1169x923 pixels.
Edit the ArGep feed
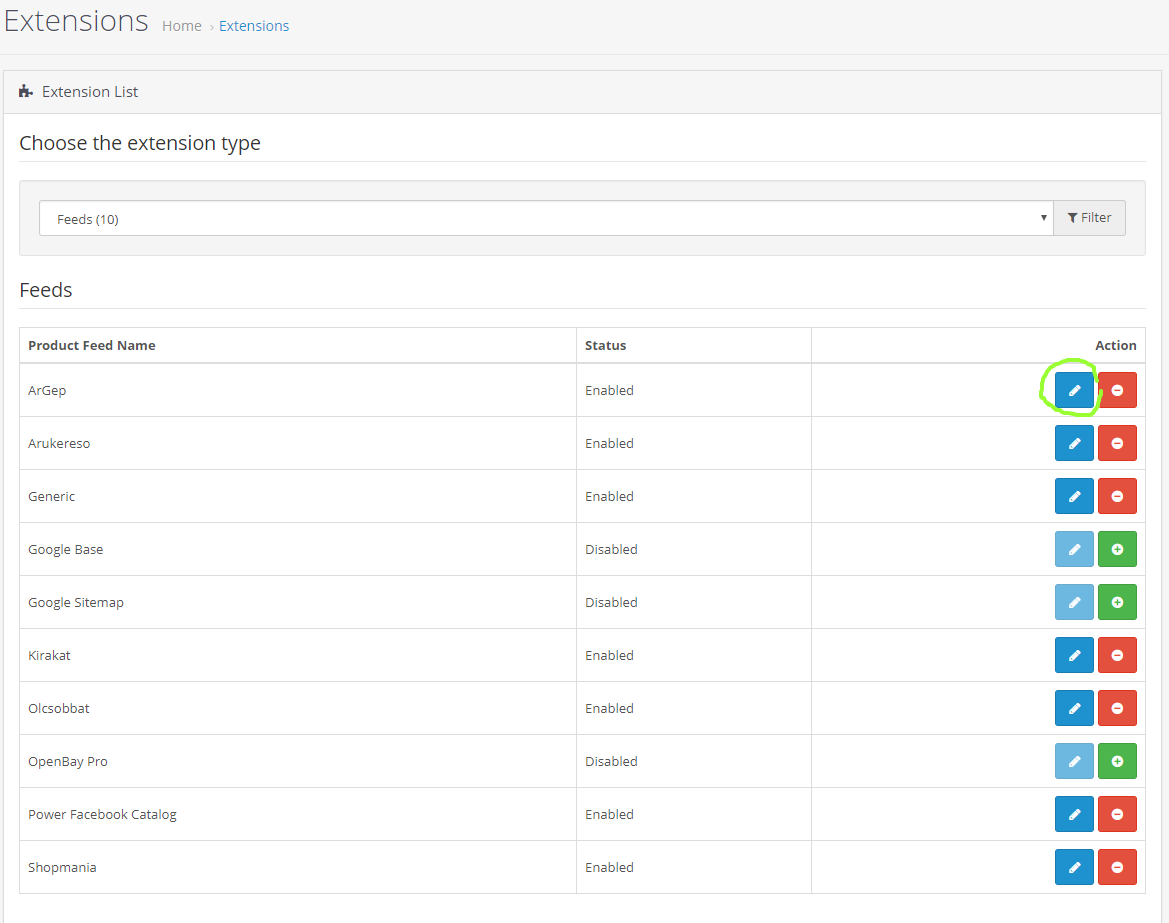(1074, 390)
